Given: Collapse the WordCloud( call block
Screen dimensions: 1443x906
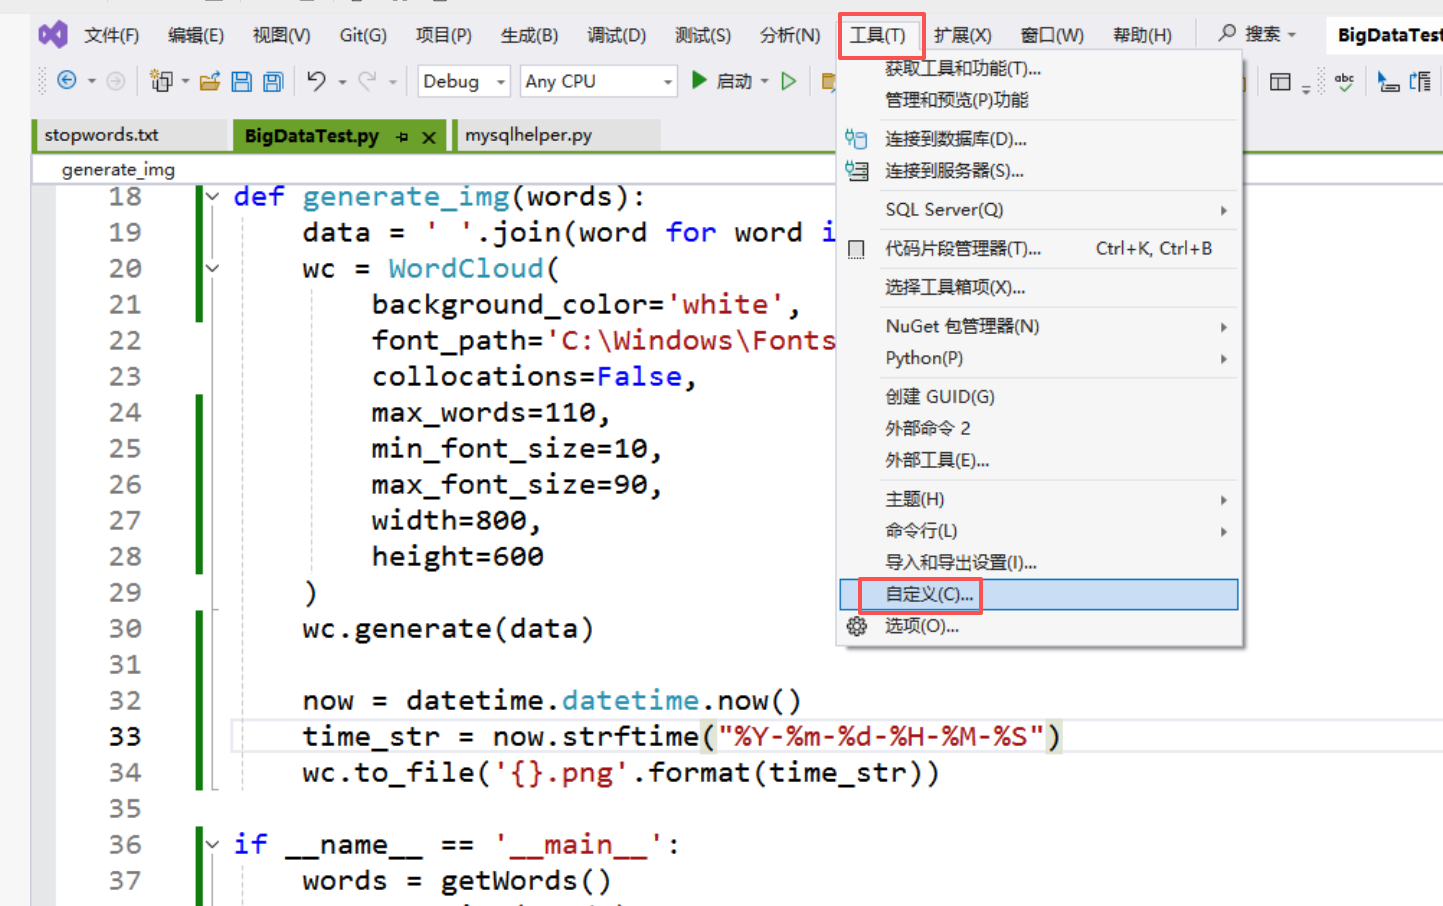Looking at the screenshot, I should (x=212, y=268).
